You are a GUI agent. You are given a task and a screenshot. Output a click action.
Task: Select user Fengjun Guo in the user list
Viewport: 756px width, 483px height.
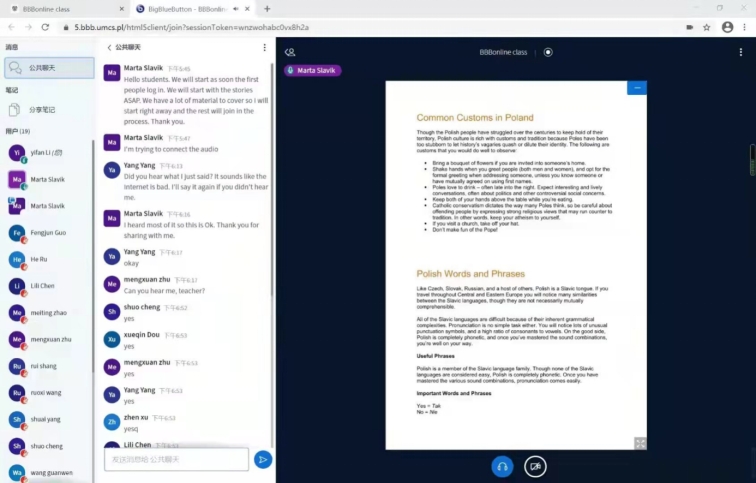click(50, 233)
